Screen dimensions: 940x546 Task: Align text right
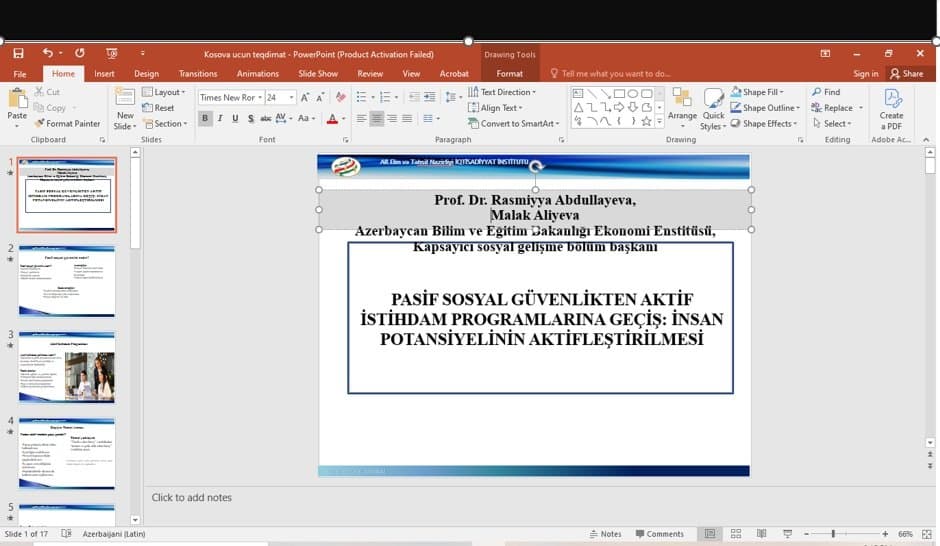[x=391, y=118]
